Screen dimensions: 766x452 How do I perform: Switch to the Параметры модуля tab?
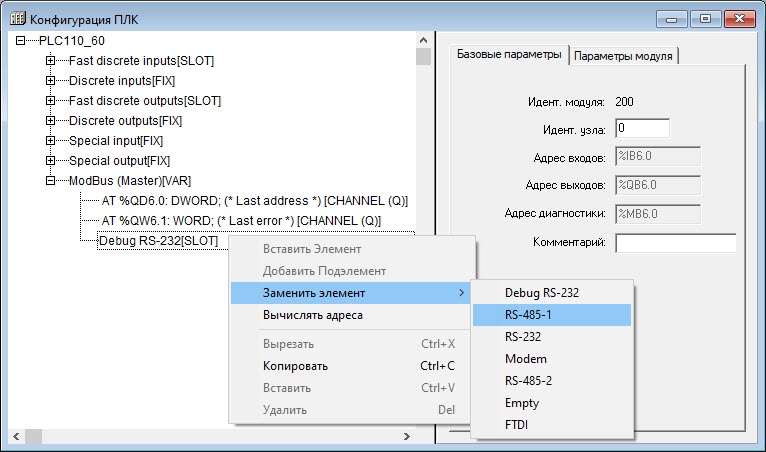625,56
